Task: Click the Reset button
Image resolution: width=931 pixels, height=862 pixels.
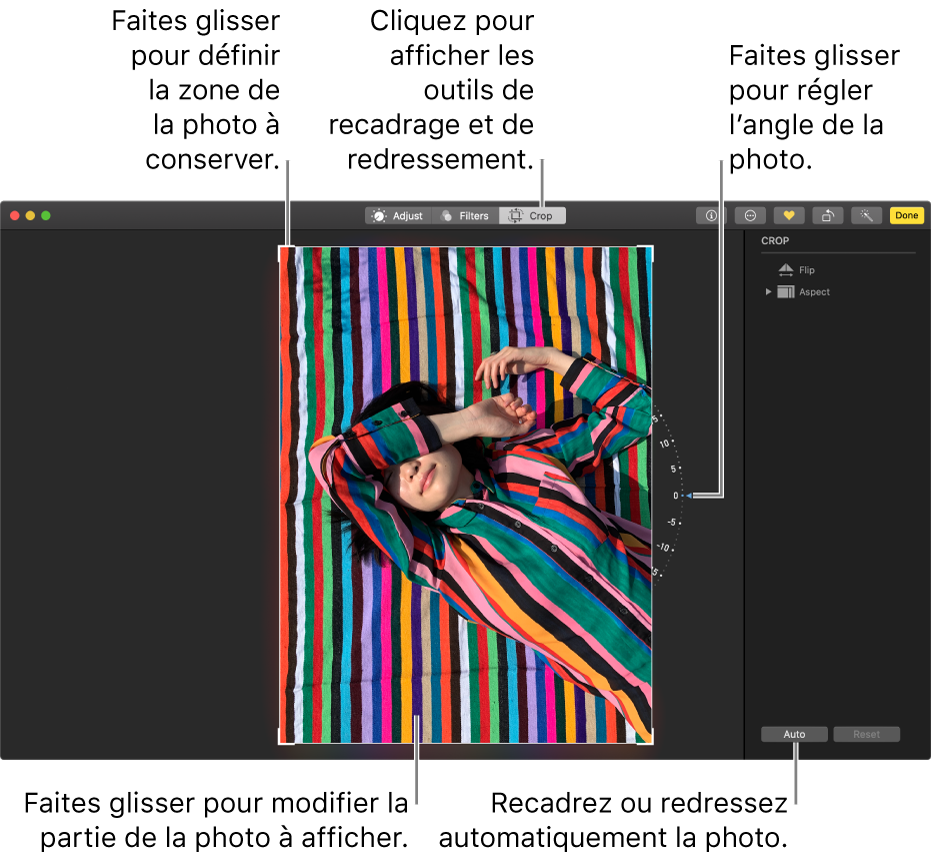Action: 866,734
